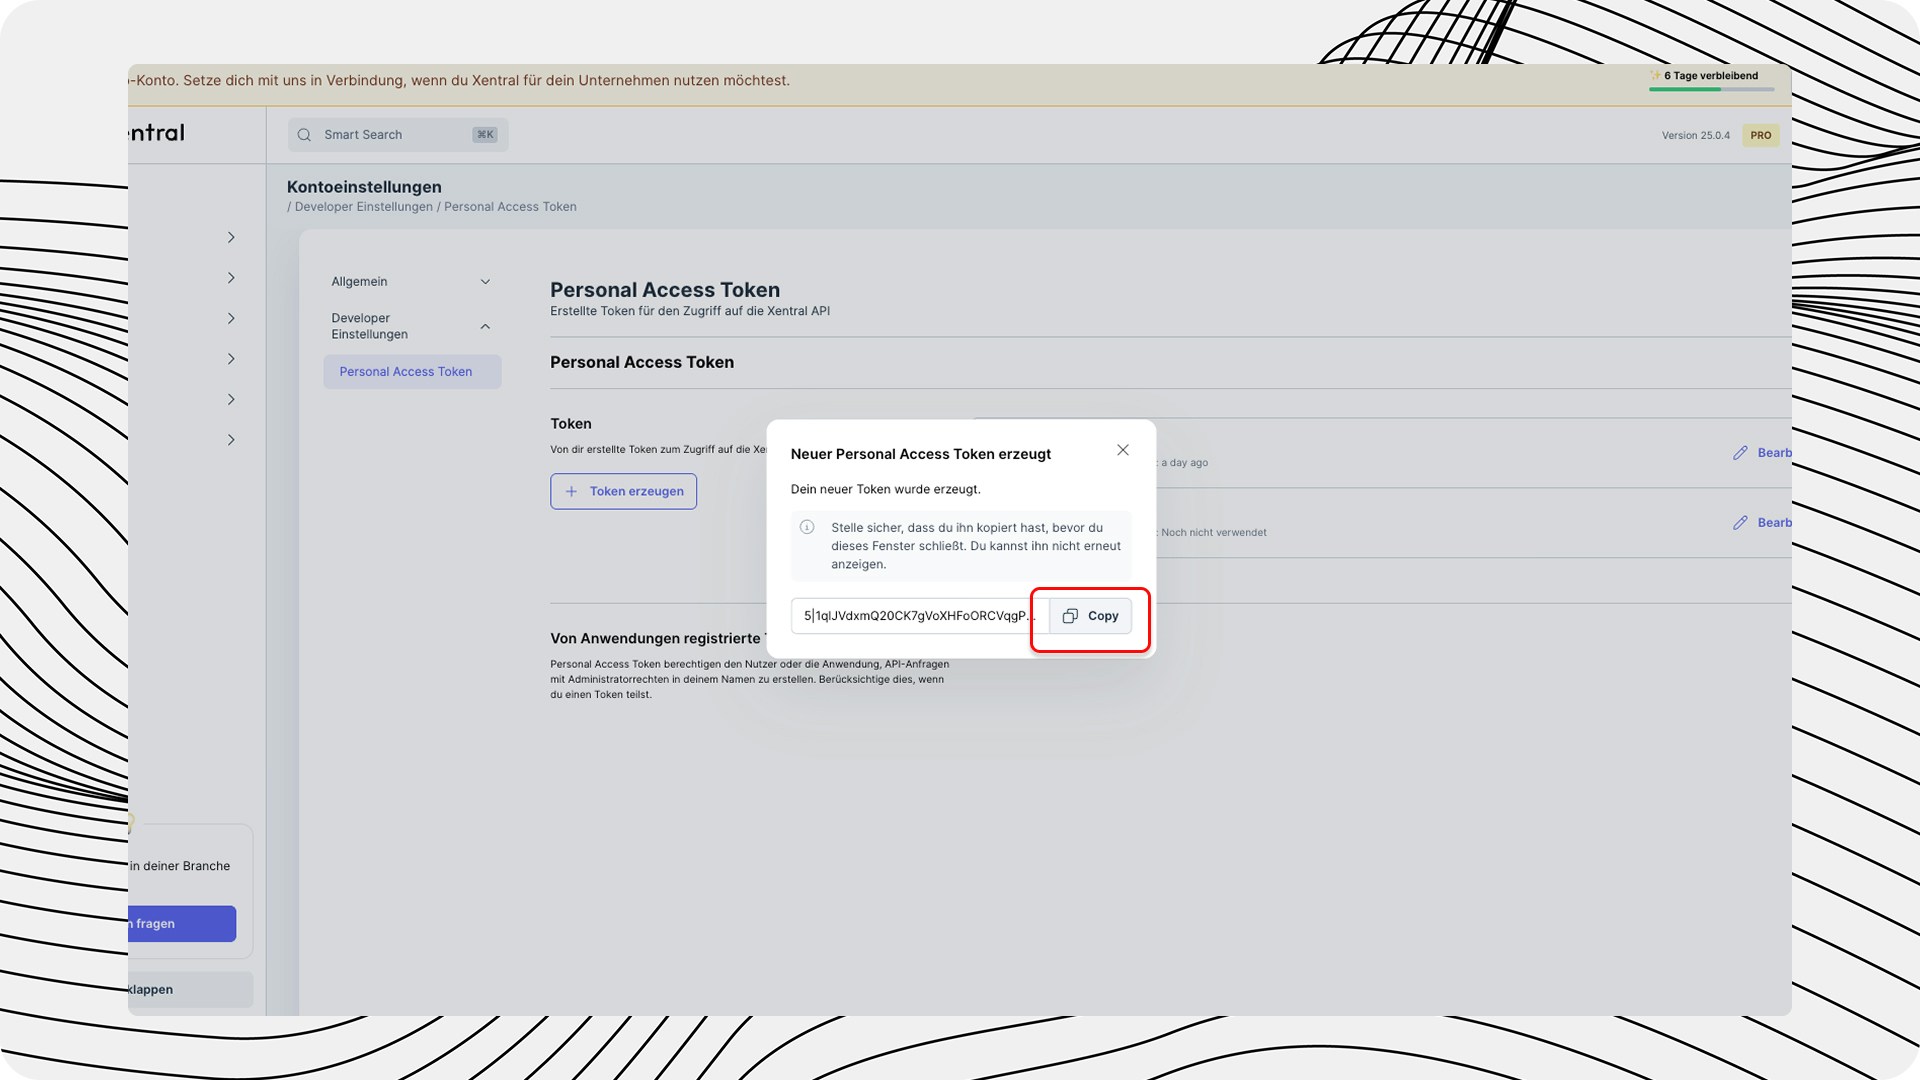Expand the fifth sidebar navigation chevron
Viewport: 1920px width, 1080px height.
coord(231,400)
